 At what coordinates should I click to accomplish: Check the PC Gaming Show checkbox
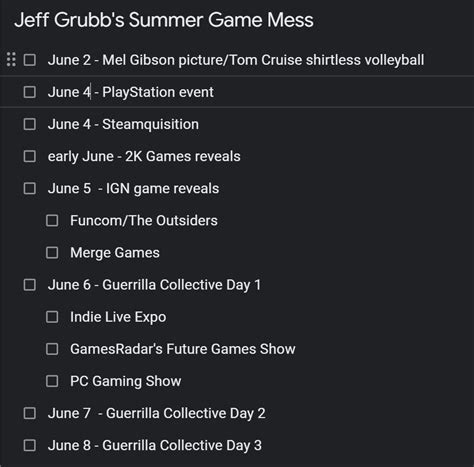pyautogui.click(x=52, y=381)
